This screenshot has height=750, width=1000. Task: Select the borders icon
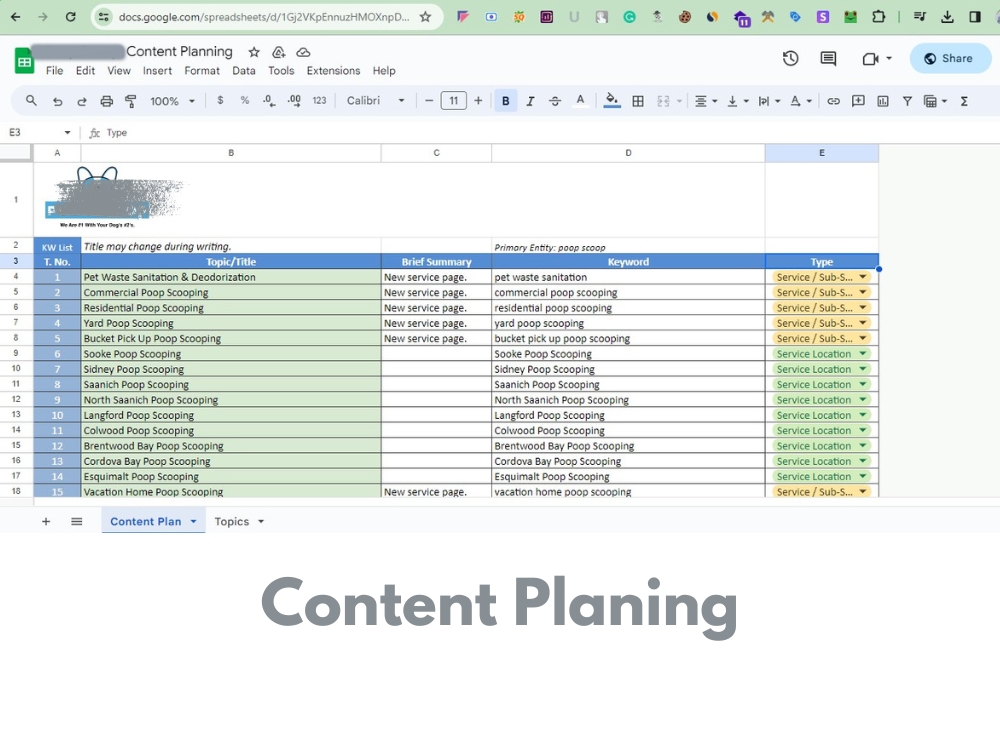tap(638, 100)
